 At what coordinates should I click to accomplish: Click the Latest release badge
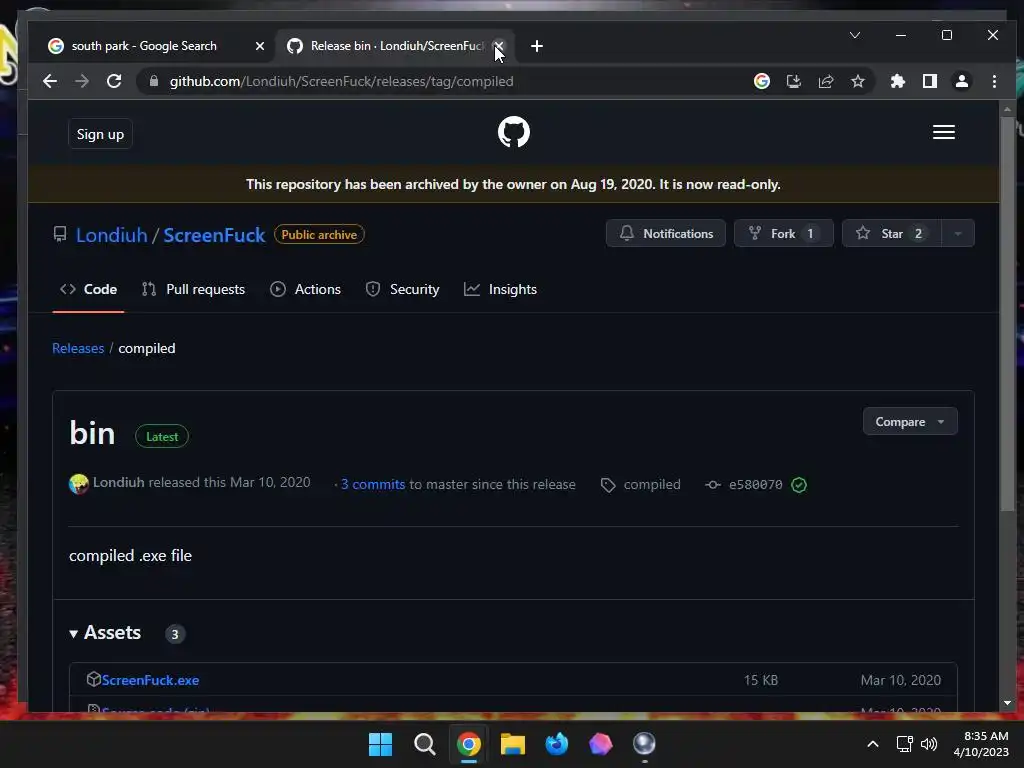(x=162, y=436)
